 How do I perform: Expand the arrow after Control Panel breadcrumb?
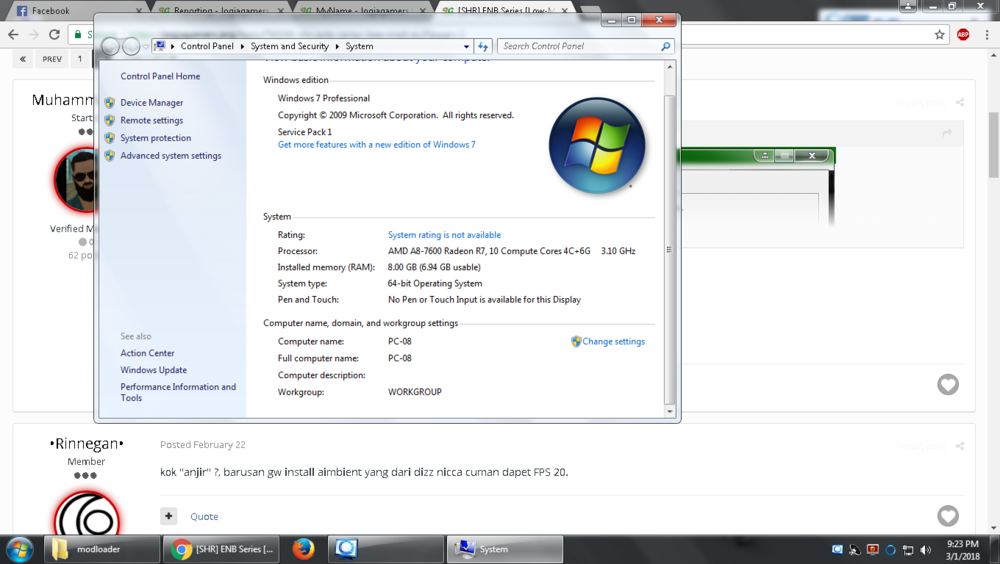click(242, 46)
